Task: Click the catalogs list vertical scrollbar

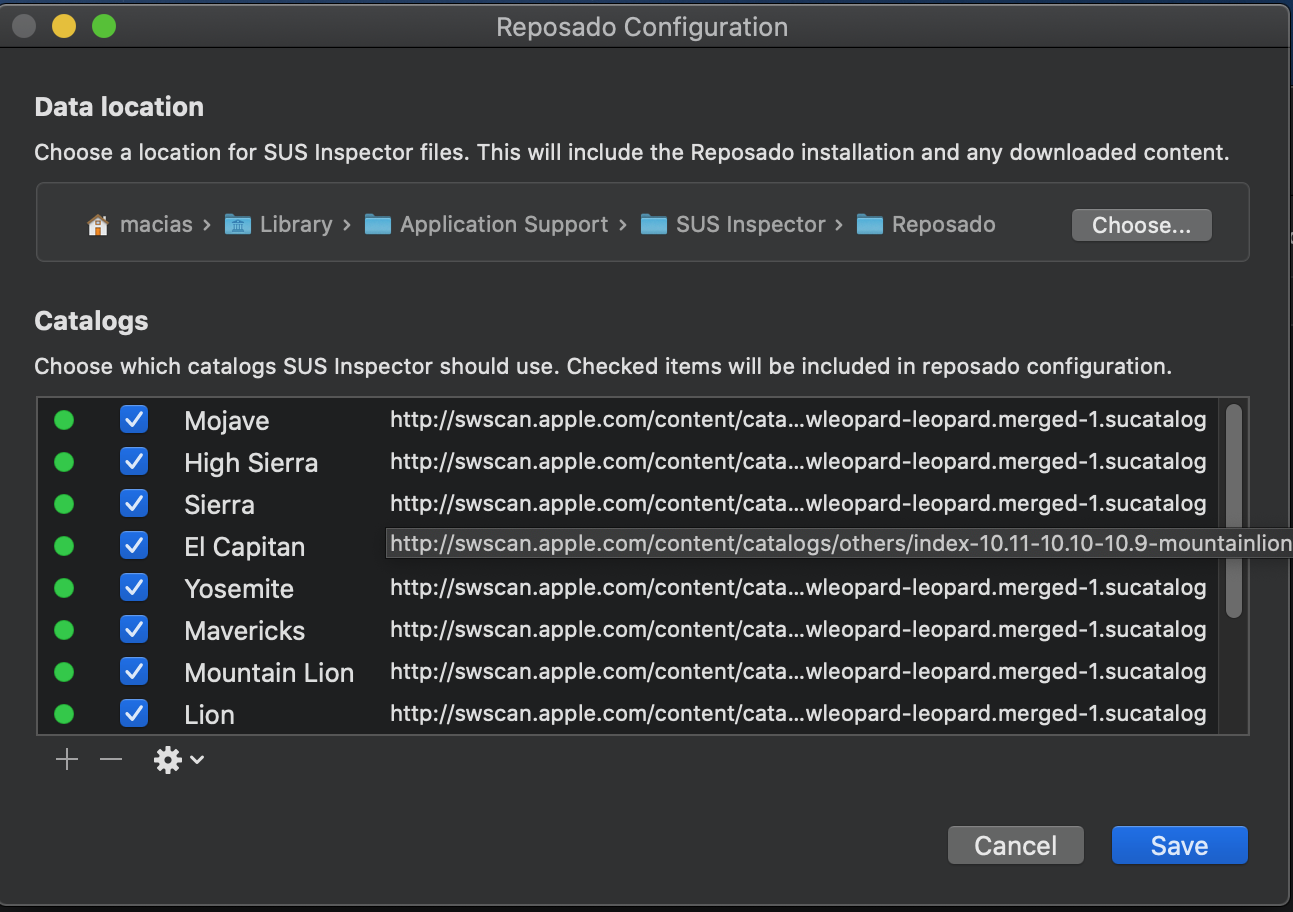Action: 1233,510
